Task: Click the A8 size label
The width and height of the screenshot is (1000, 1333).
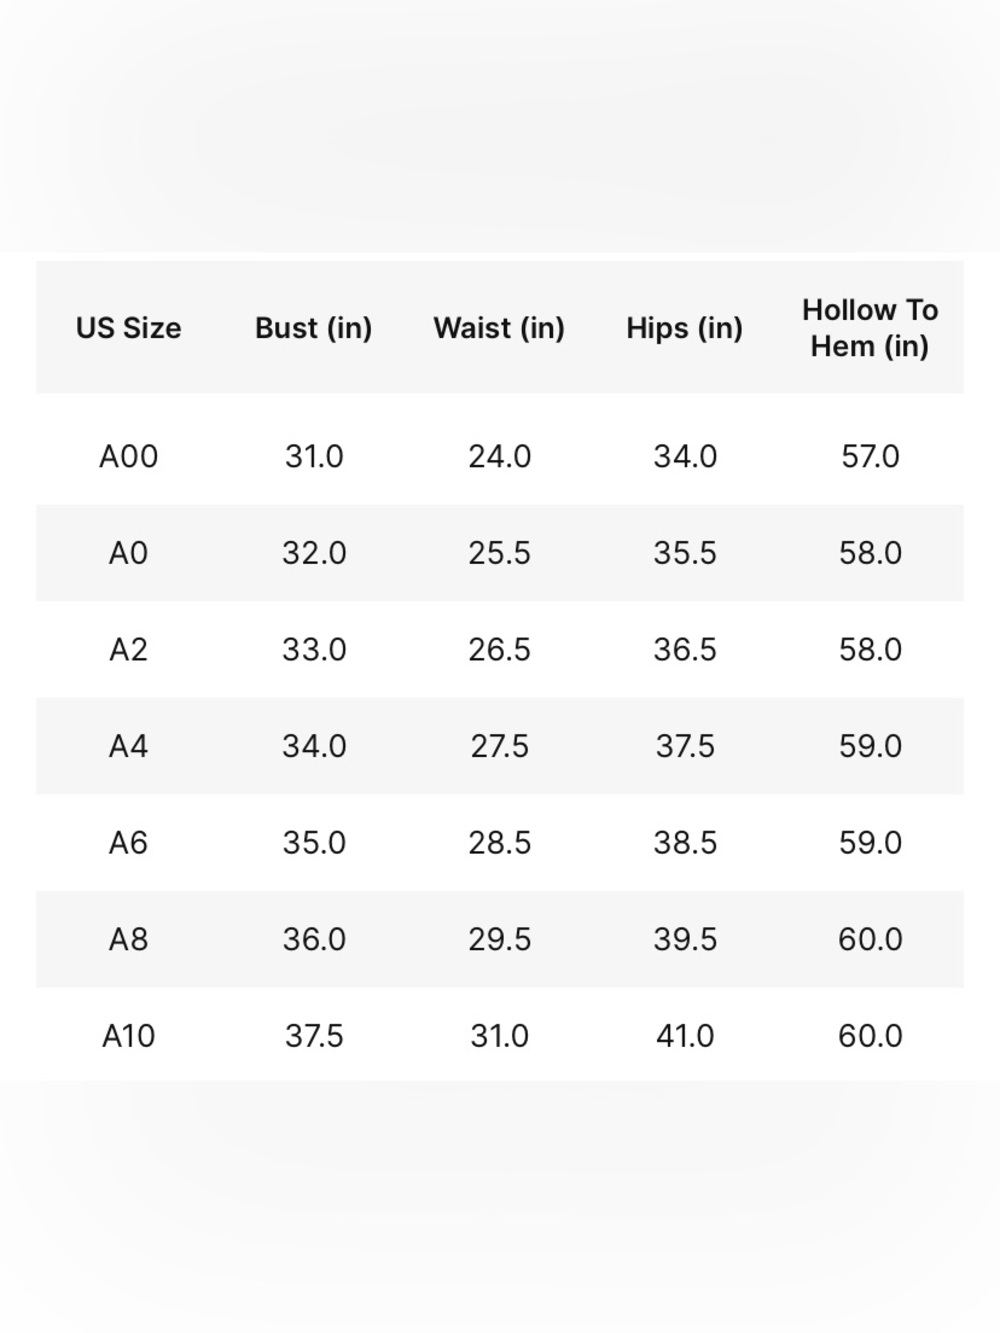Action: click(x=128, y=939)
